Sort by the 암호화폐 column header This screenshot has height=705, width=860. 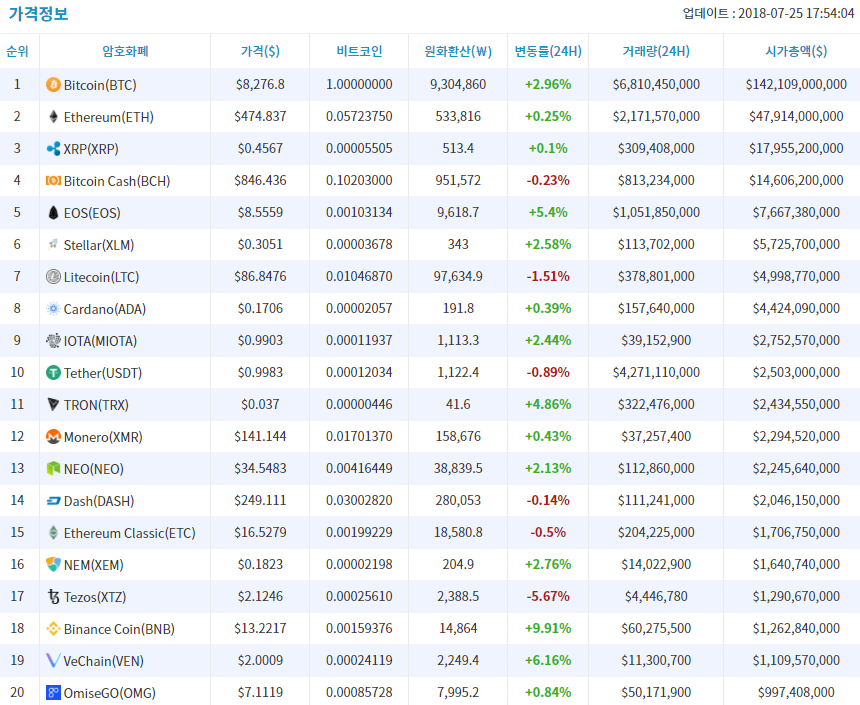(x=125, y=51)
